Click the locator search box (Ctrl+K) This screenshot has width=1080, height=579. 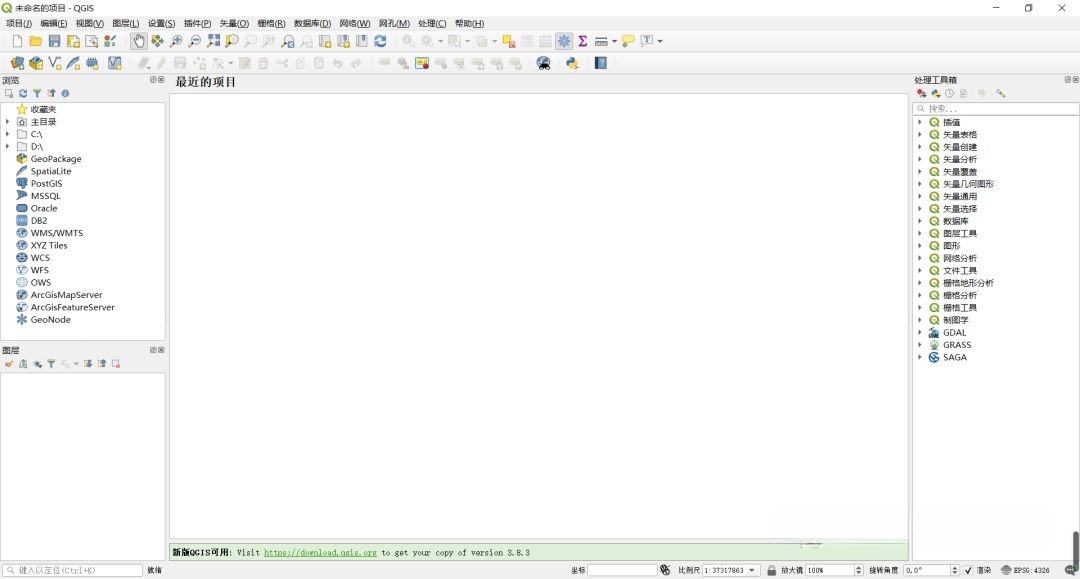[x=72, y=570]
